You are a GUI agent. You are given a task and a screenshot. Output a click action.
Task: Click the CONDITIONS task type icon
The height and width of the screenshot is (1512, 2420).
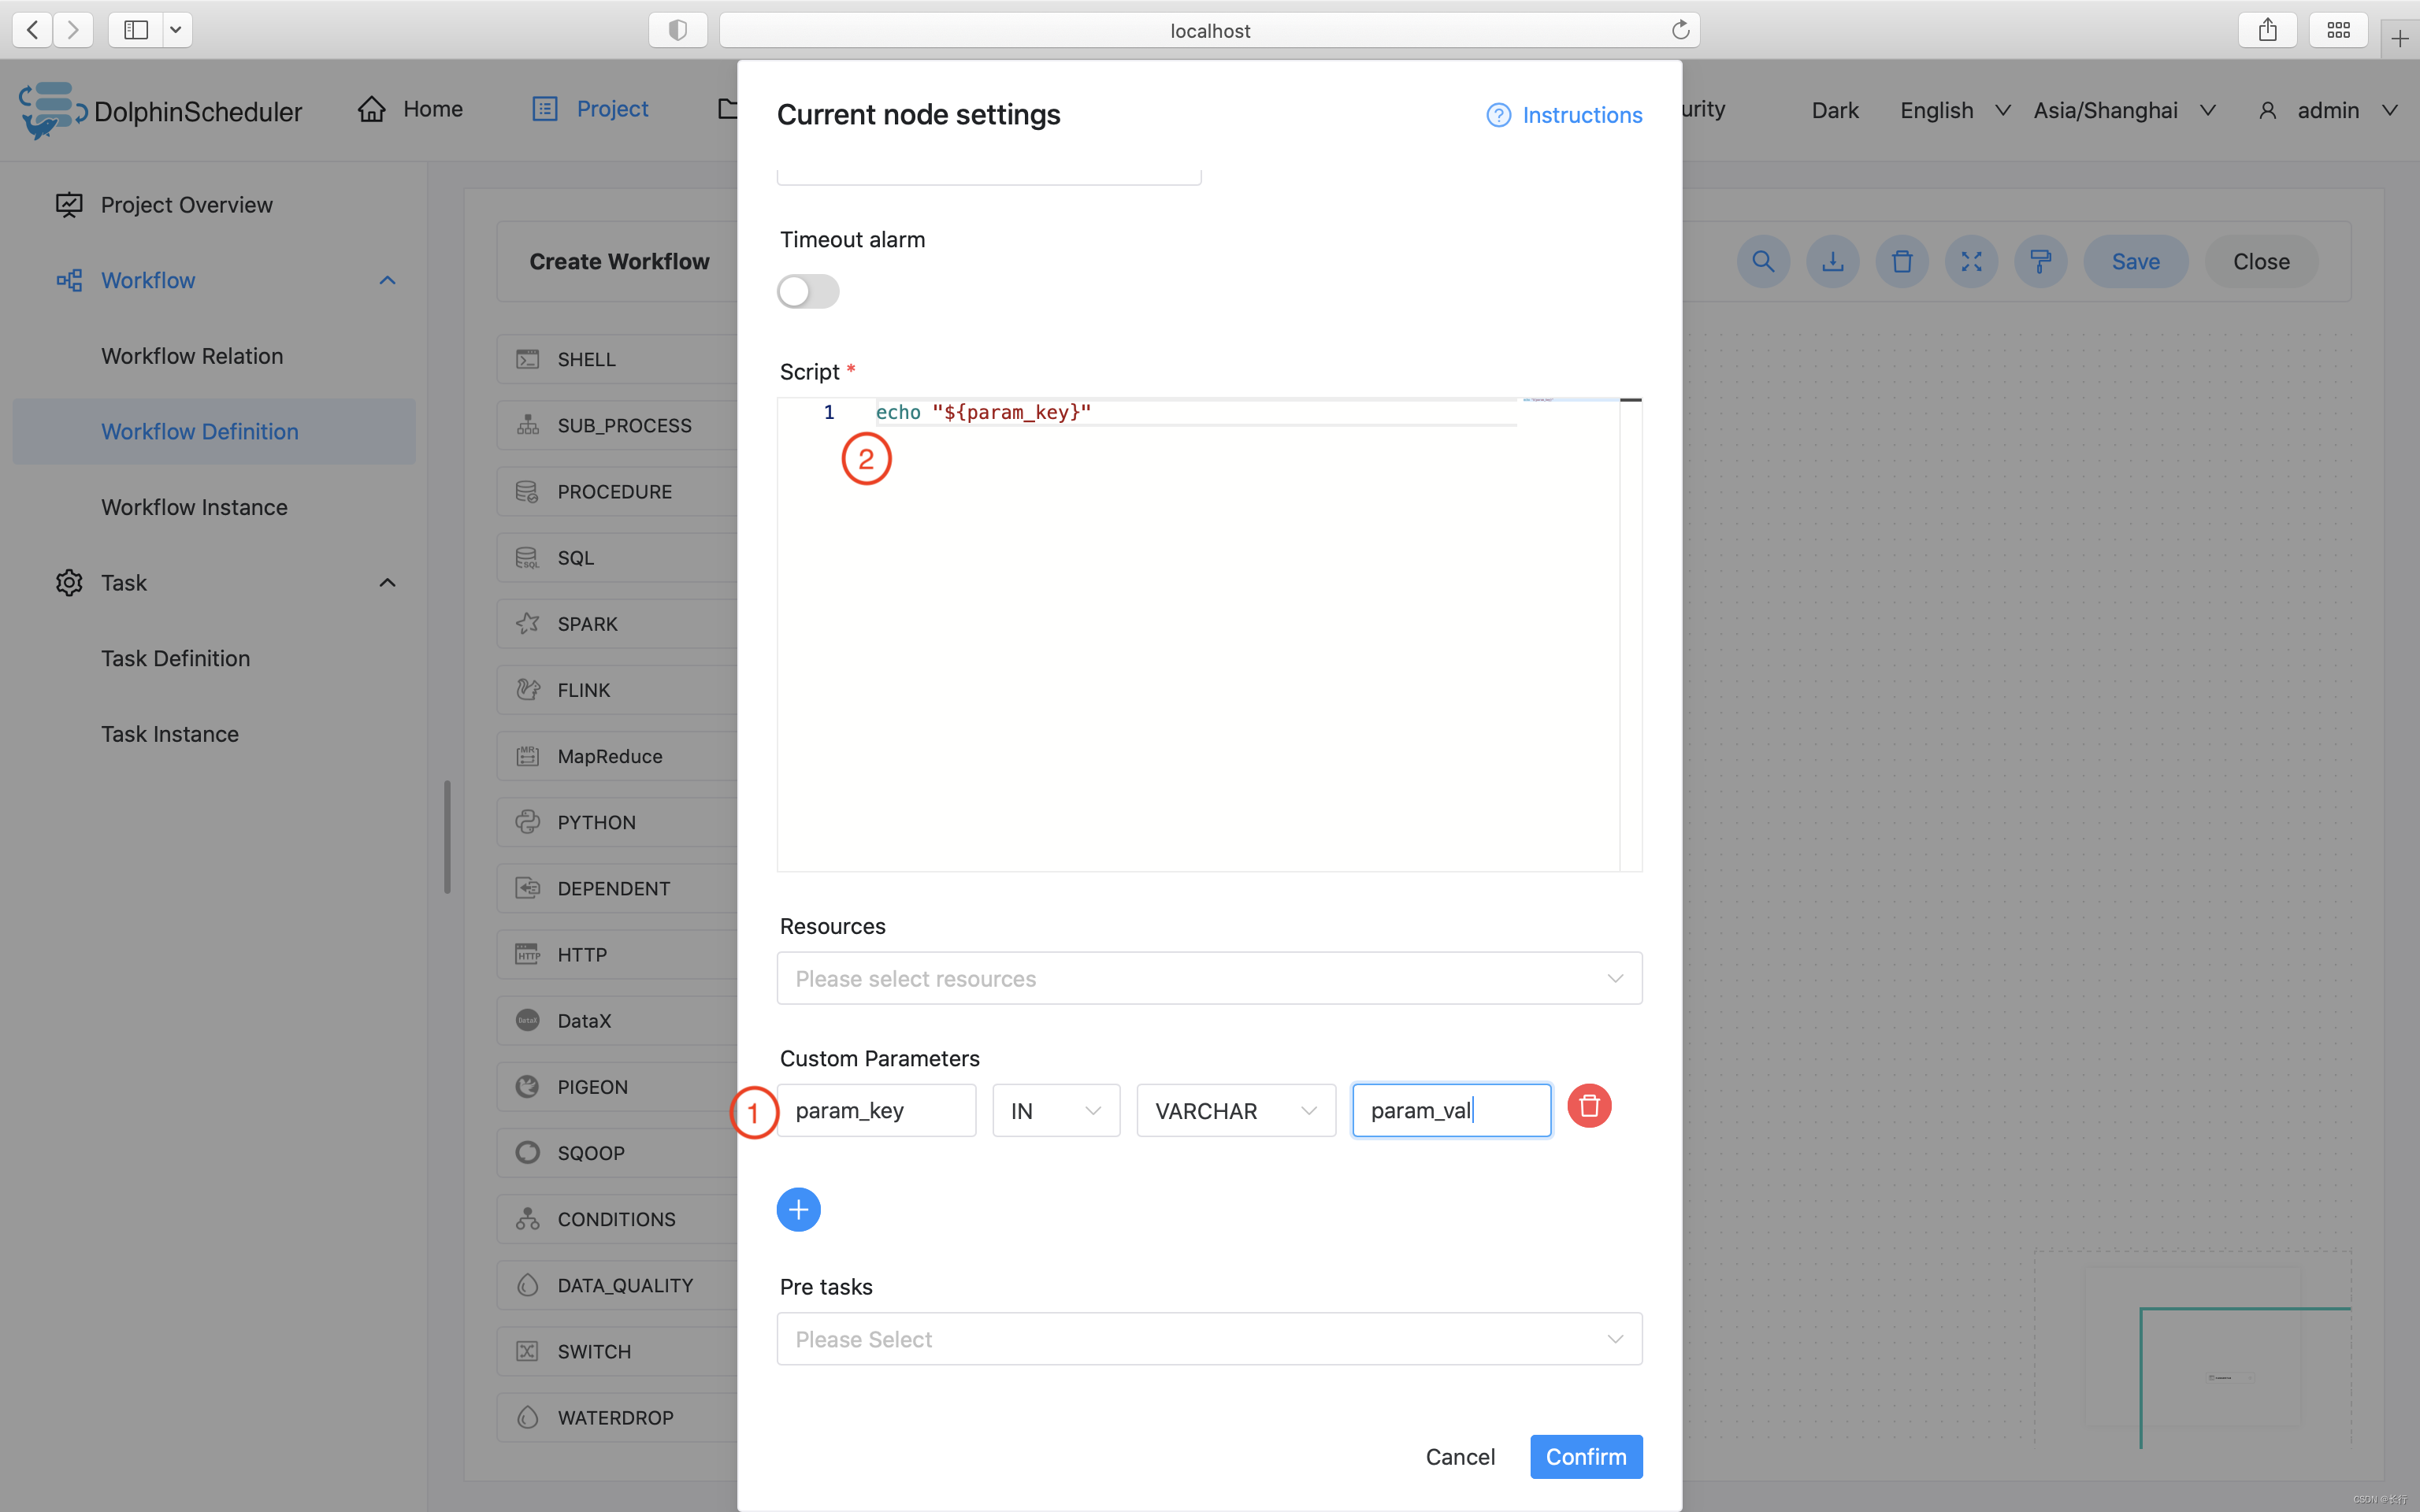coord(526,1217)
